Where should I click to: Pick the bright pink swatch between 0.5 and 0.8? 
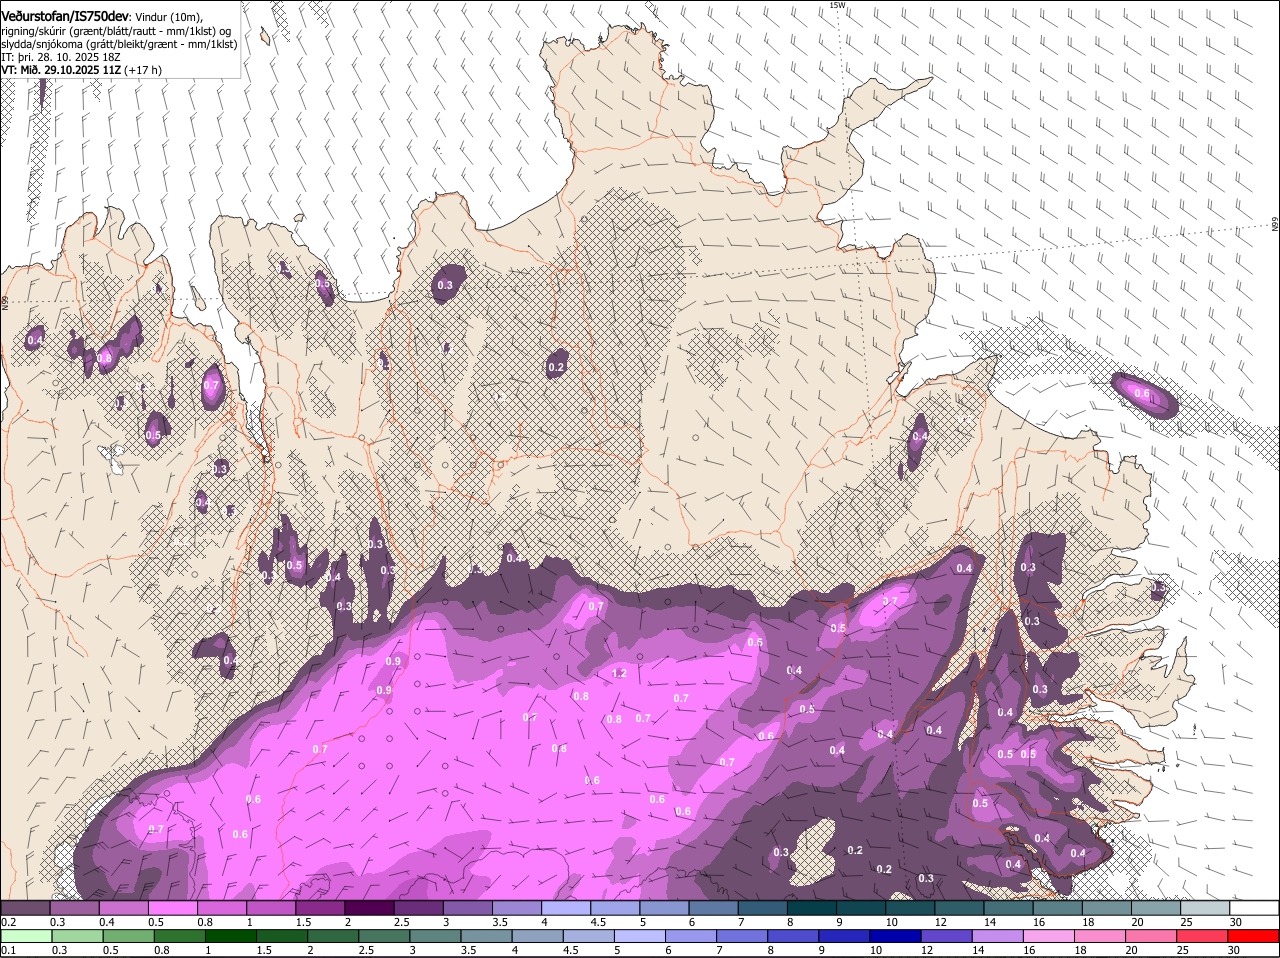[x=173, y=908]
